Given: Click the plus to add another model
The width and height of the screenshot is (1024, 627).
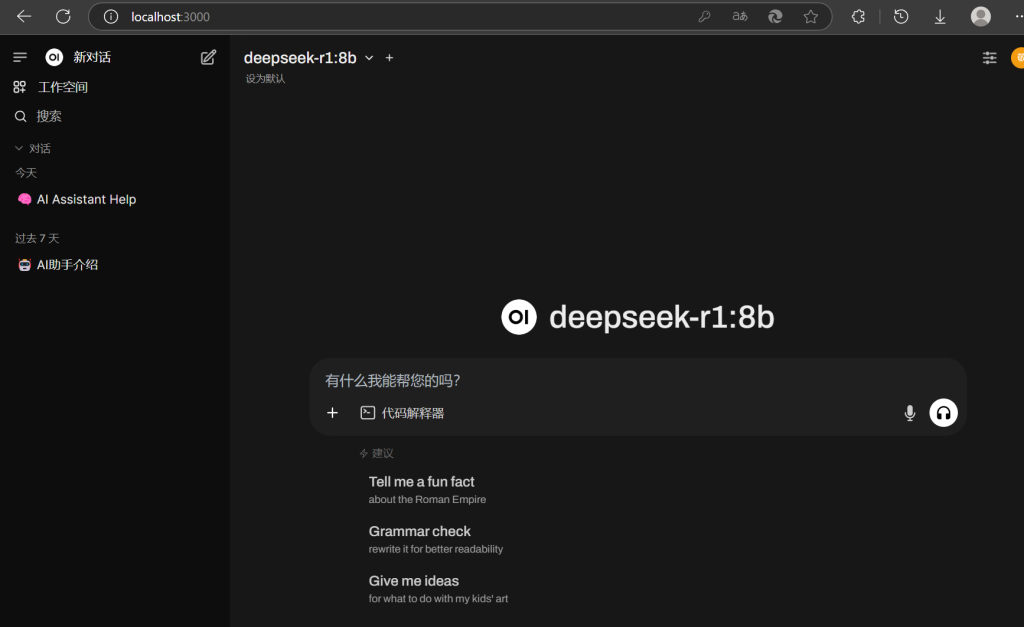Looking at the screenshot, I should (x=389, y=57).
